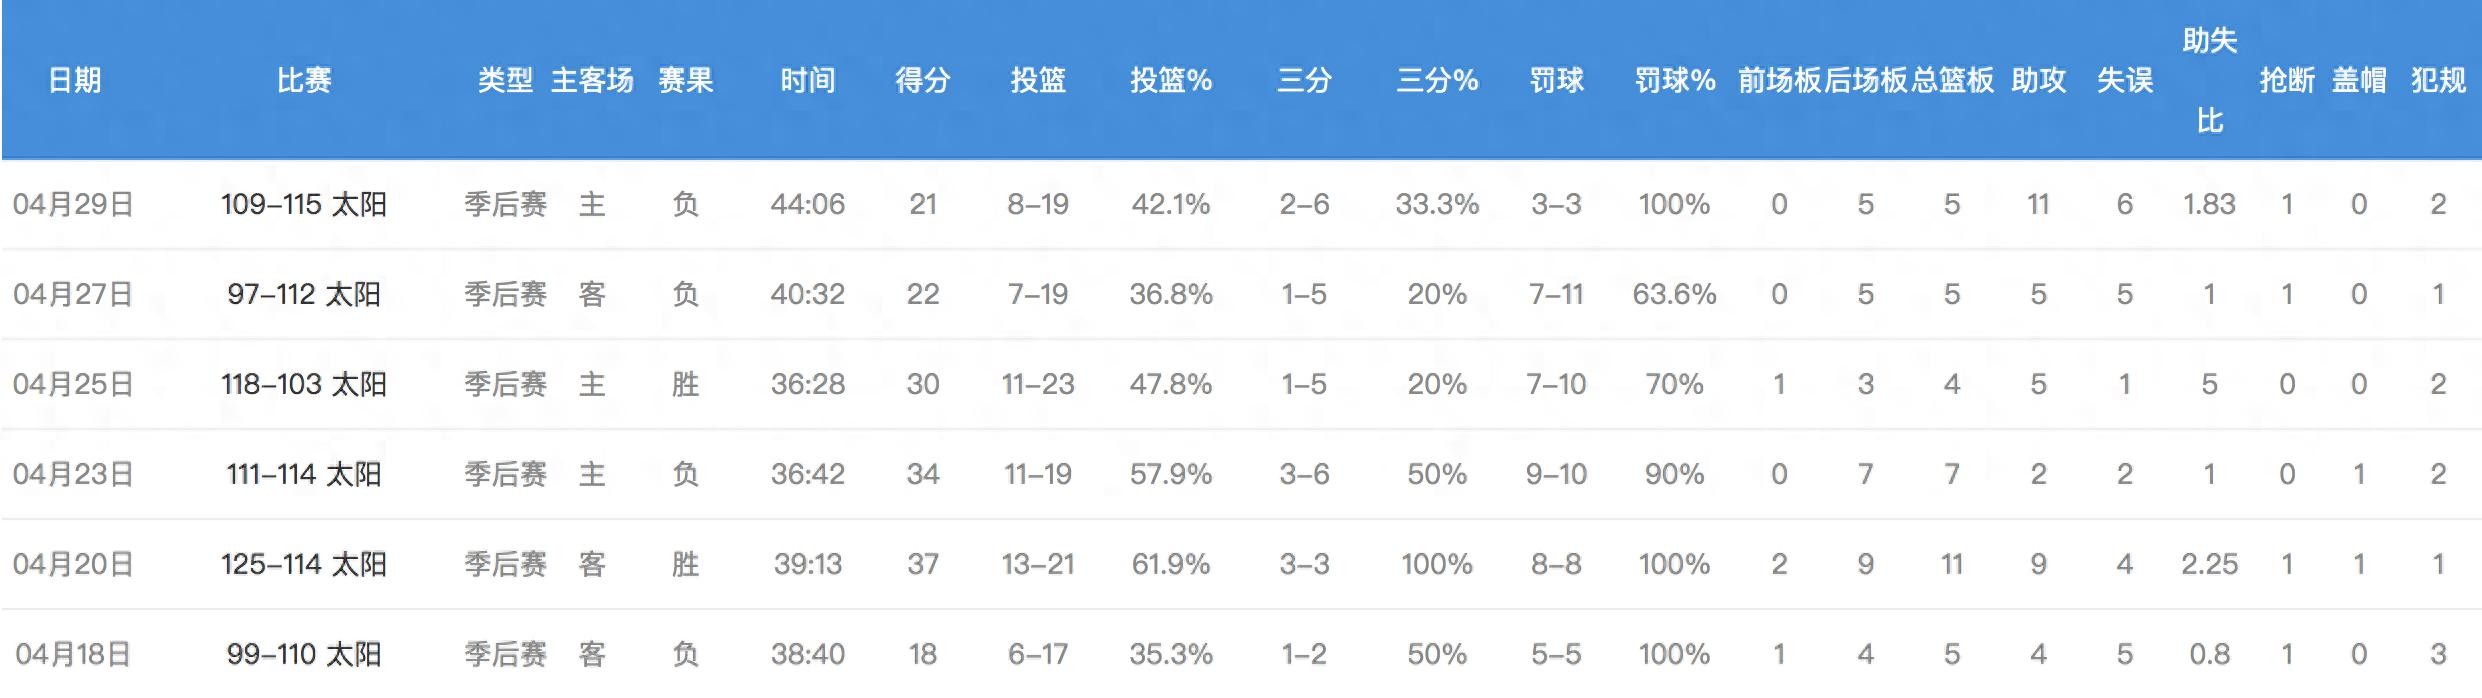Select the 助失比 column header

tap(2209, 80)
